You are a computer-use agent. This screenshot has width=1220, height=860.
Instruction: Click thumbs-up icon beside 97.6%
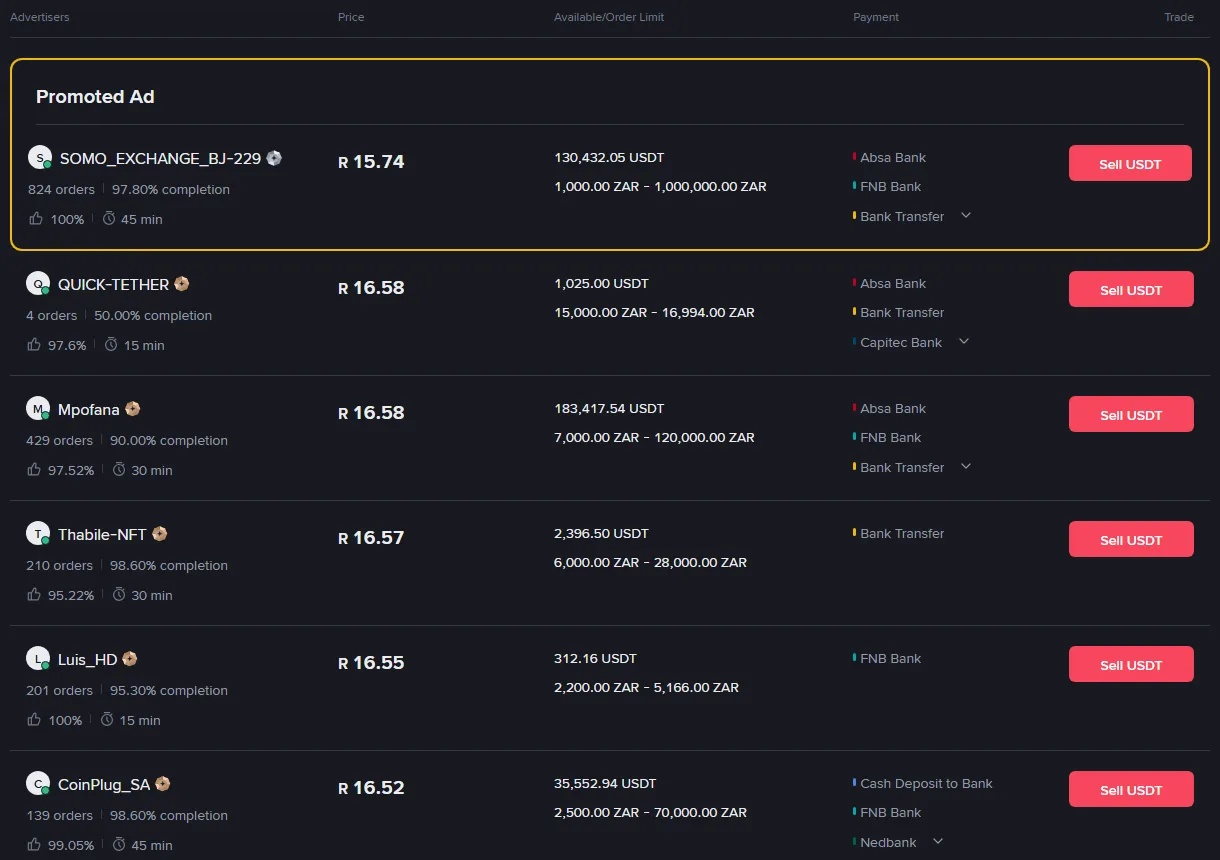click(34, 344)
